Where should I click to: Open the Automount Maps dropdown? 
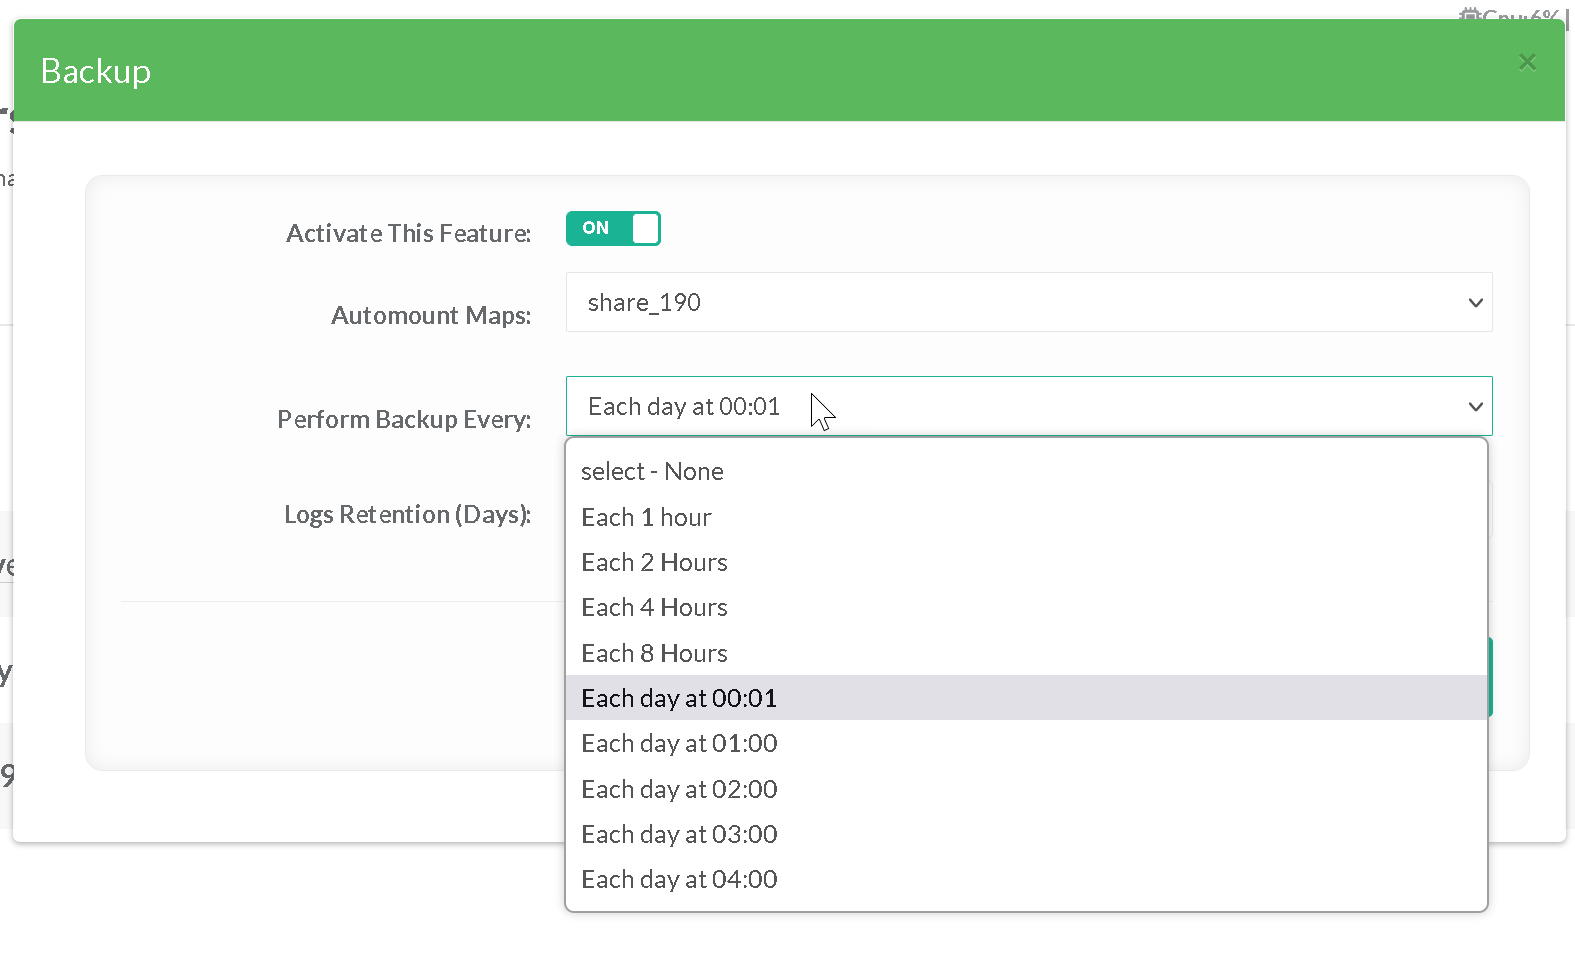[1028, 302]
